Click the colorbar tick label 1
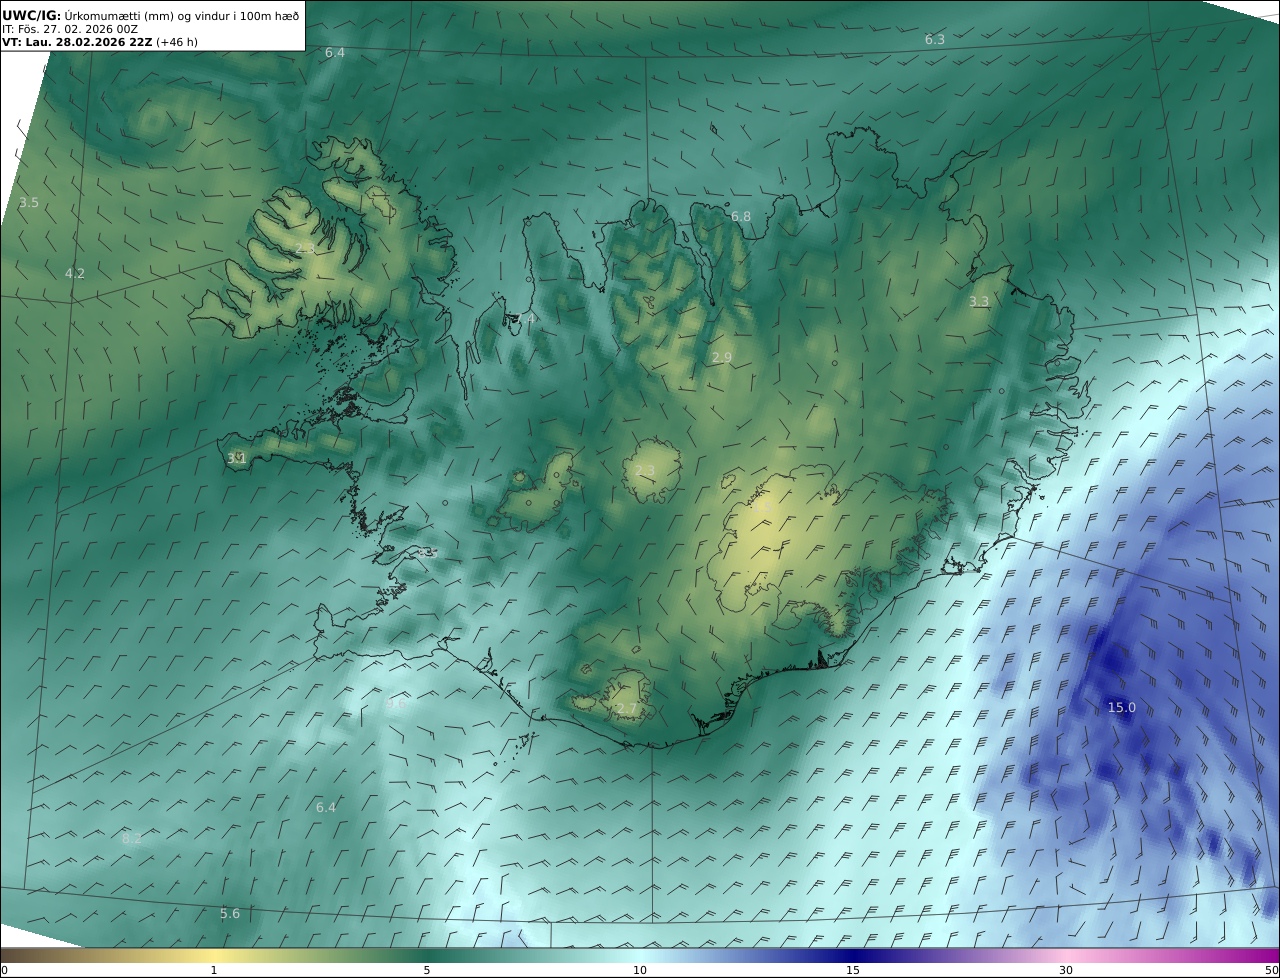The image size is (1280, 978). 213,970
